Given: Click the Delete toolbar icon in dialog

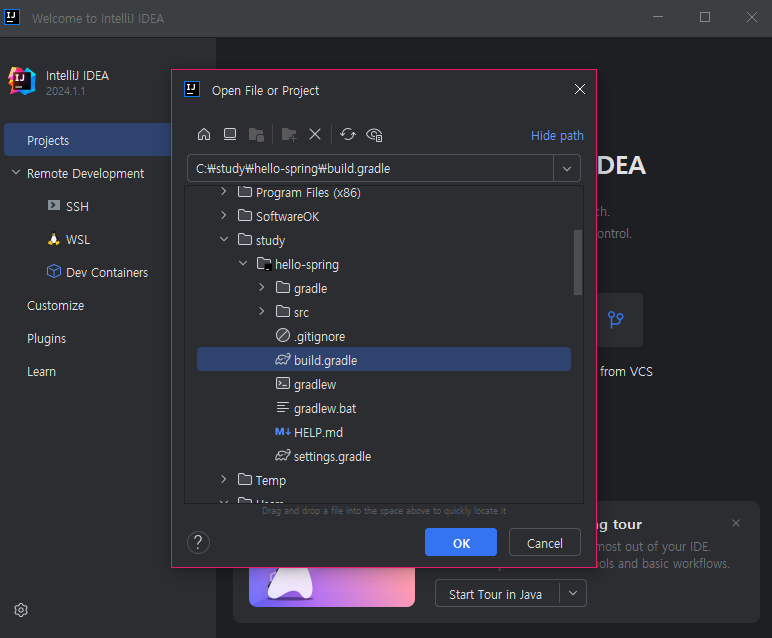Looking at the screenshot, I should [315, 134].
